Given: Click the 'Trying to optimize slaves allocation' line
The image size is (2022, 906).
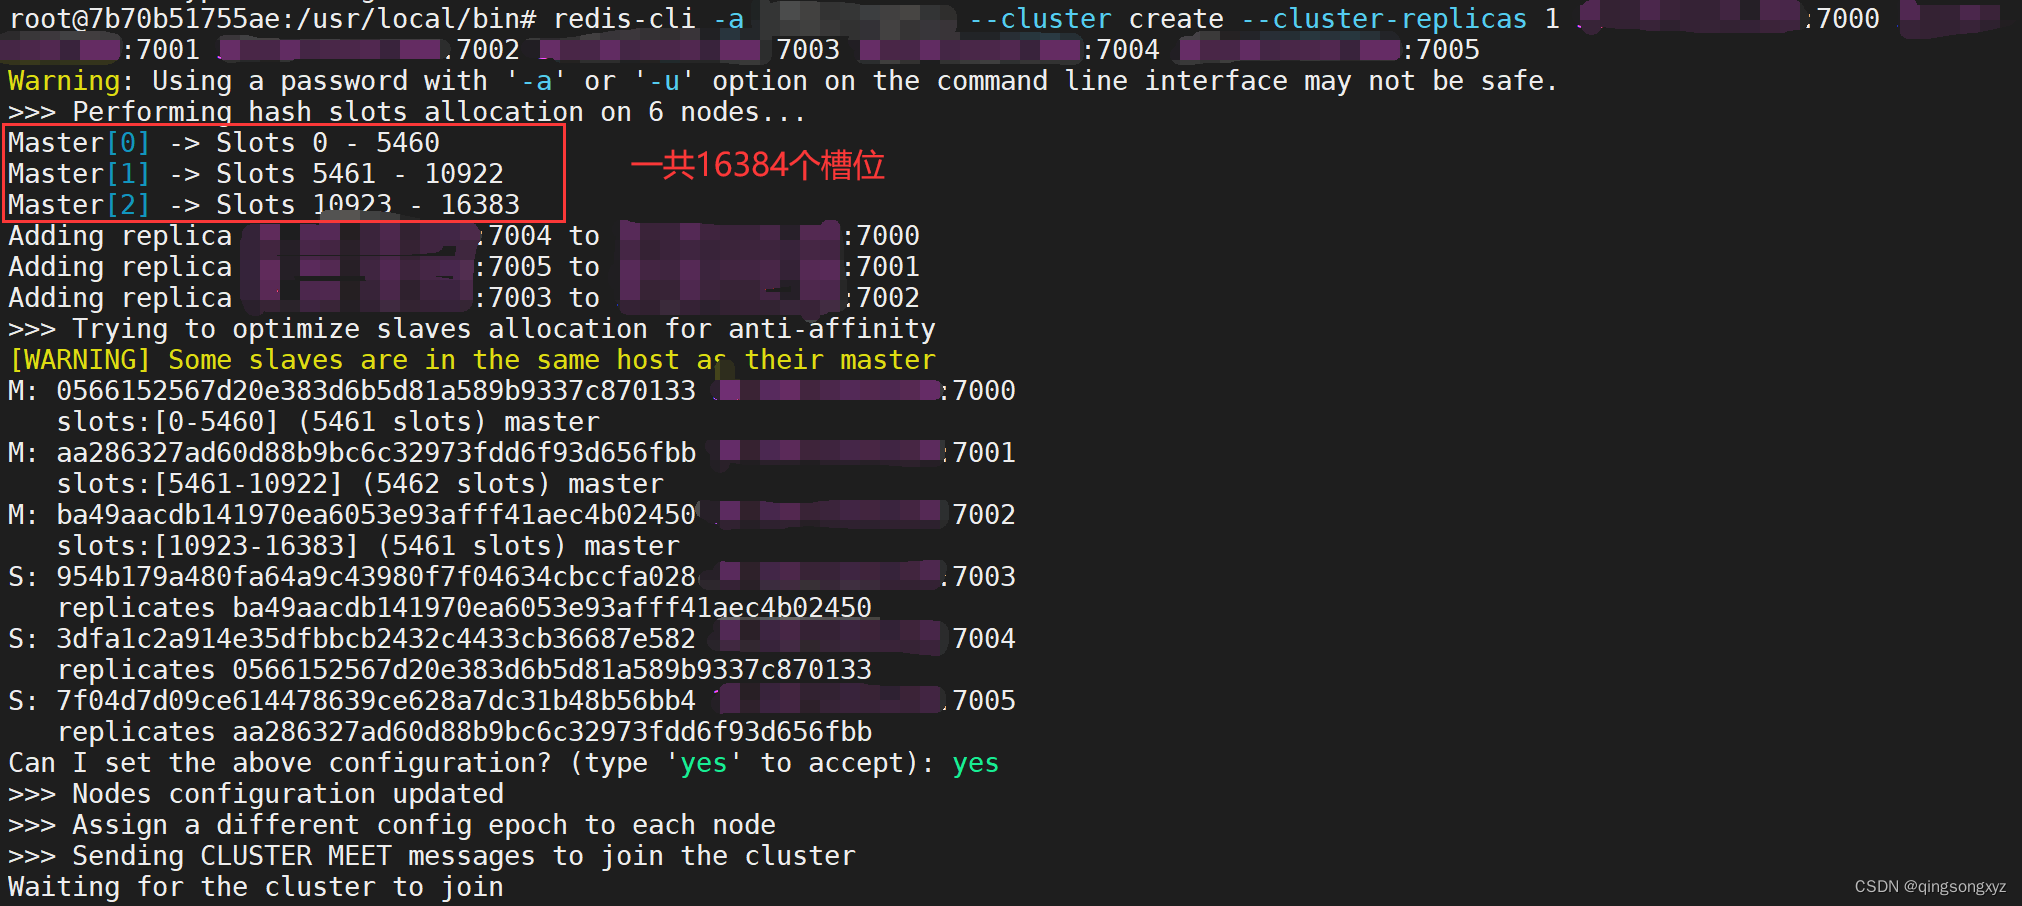Looking at the screenshot, I should click(472, 329).
